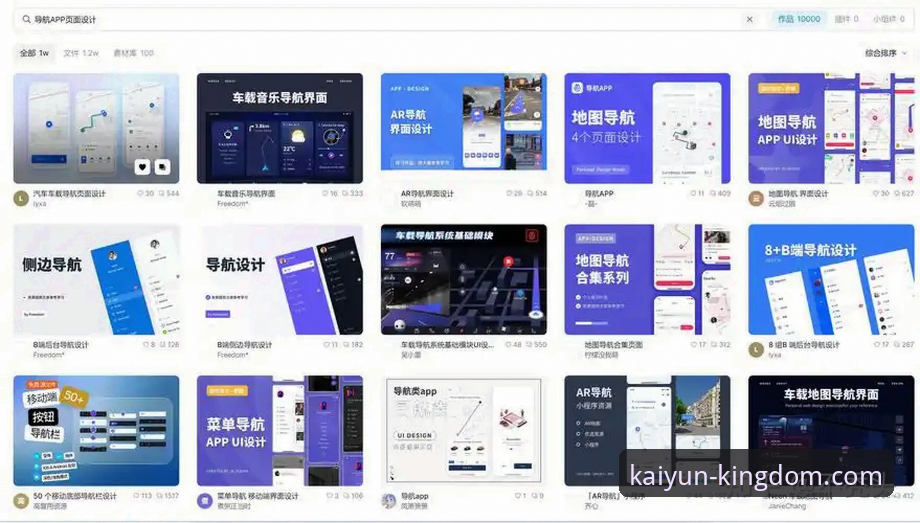Select the 全部 1w filter tab

(34, 53)
